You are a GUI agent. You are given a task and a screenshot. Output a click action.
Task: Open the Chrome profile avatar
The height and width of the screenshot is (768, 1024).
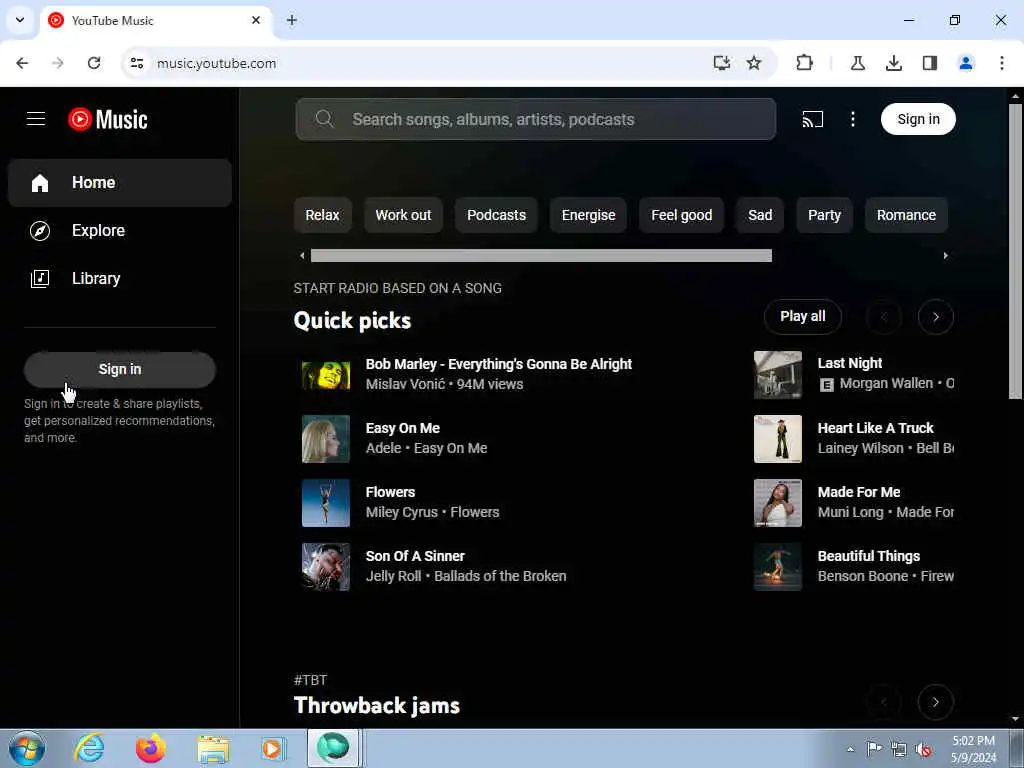point(965,63)
